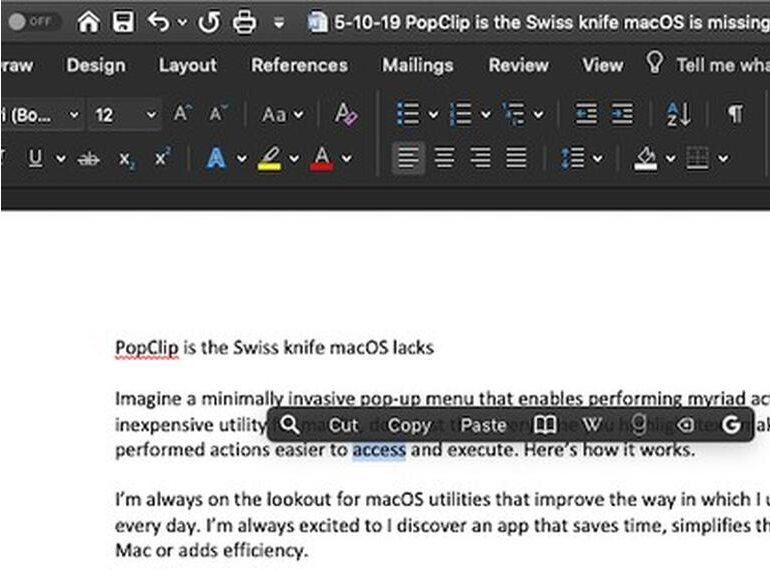Screen dimensions: 770x570
Task: Apply multilevel list
Action: (514, 114)
